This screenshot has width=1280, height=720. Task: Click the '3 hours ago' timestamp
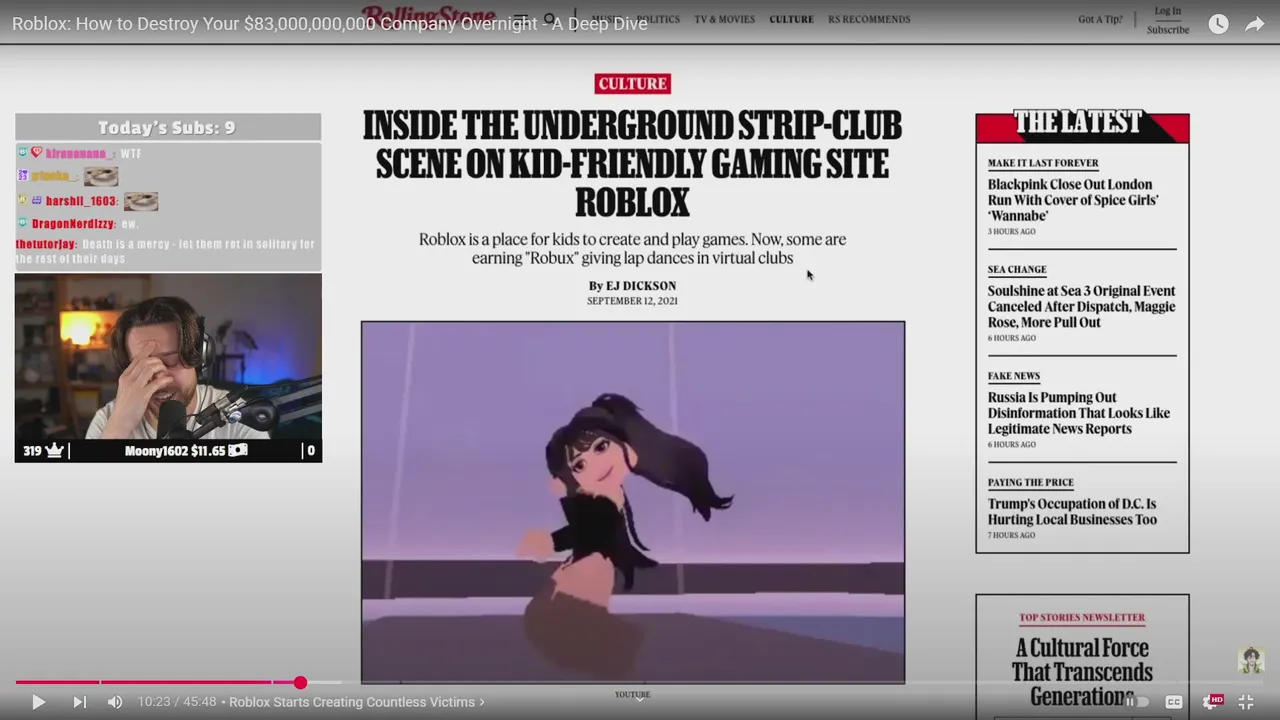click(1012, 232)
